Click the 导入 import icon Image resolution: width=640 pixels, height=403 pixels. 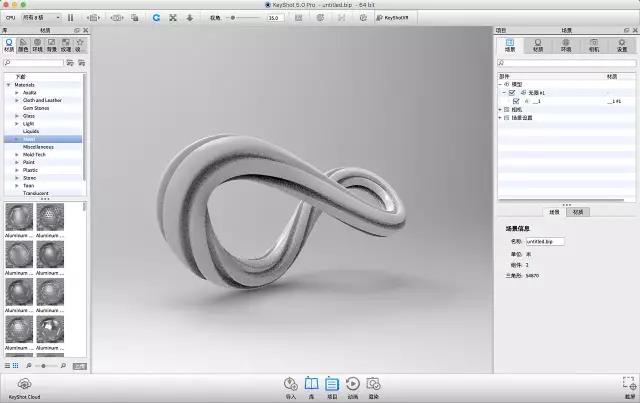(x=291, y=388)
